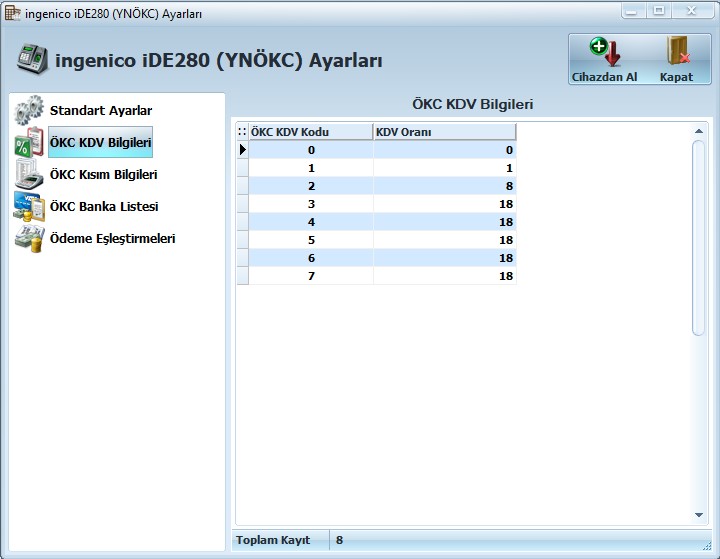Screen dimensions: 720x559
Task: Open the Ödeme Eşleştirmeleri section
Action: click(112, 239)
